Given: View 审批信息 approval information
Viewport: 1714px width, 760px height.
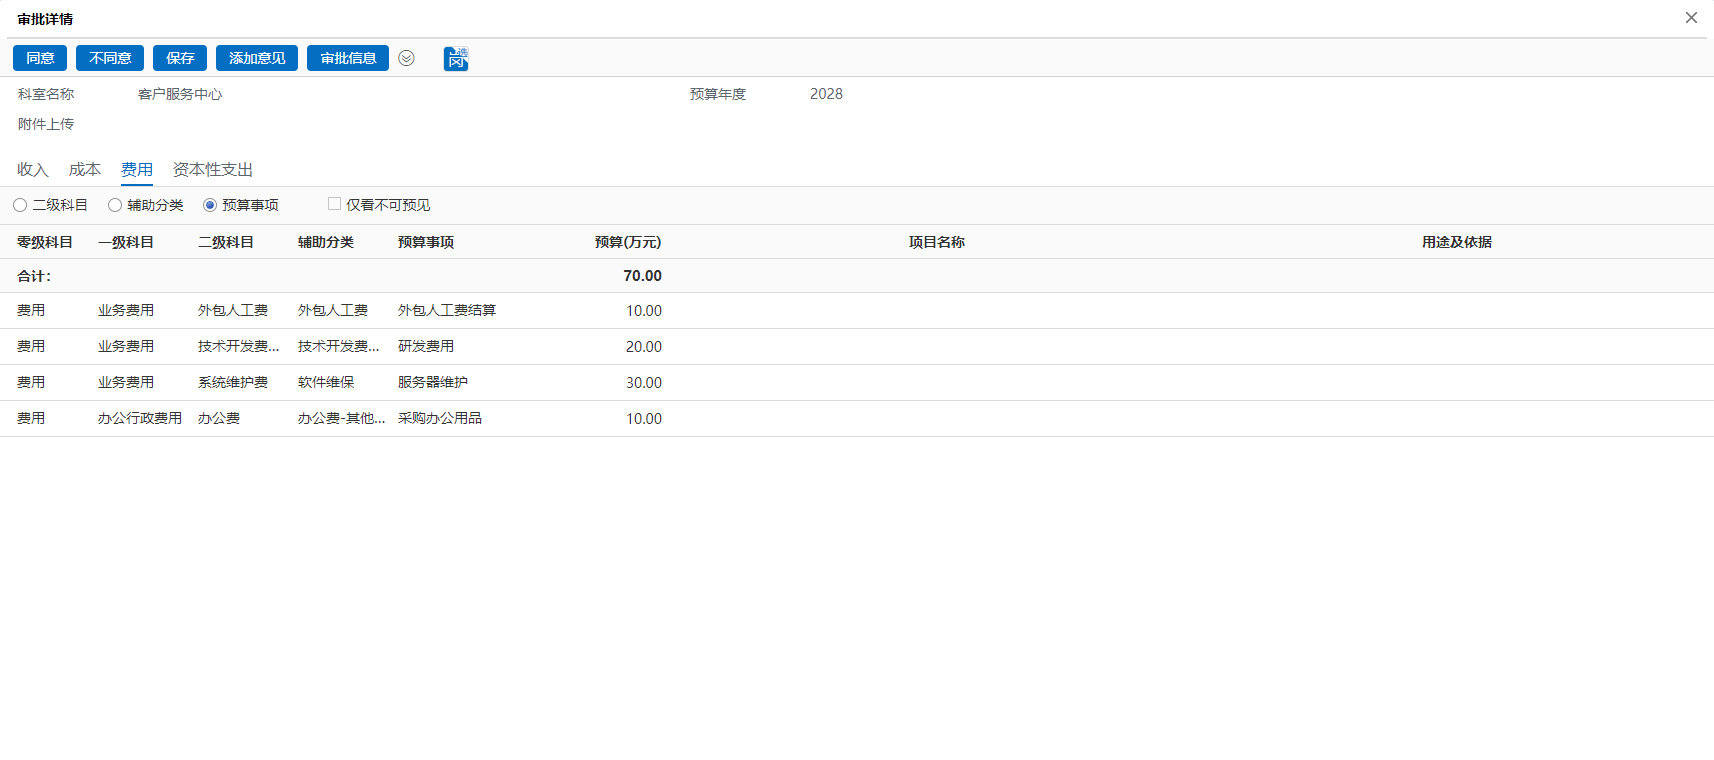Looking at the screenshot, I should [x=348, y=58].
